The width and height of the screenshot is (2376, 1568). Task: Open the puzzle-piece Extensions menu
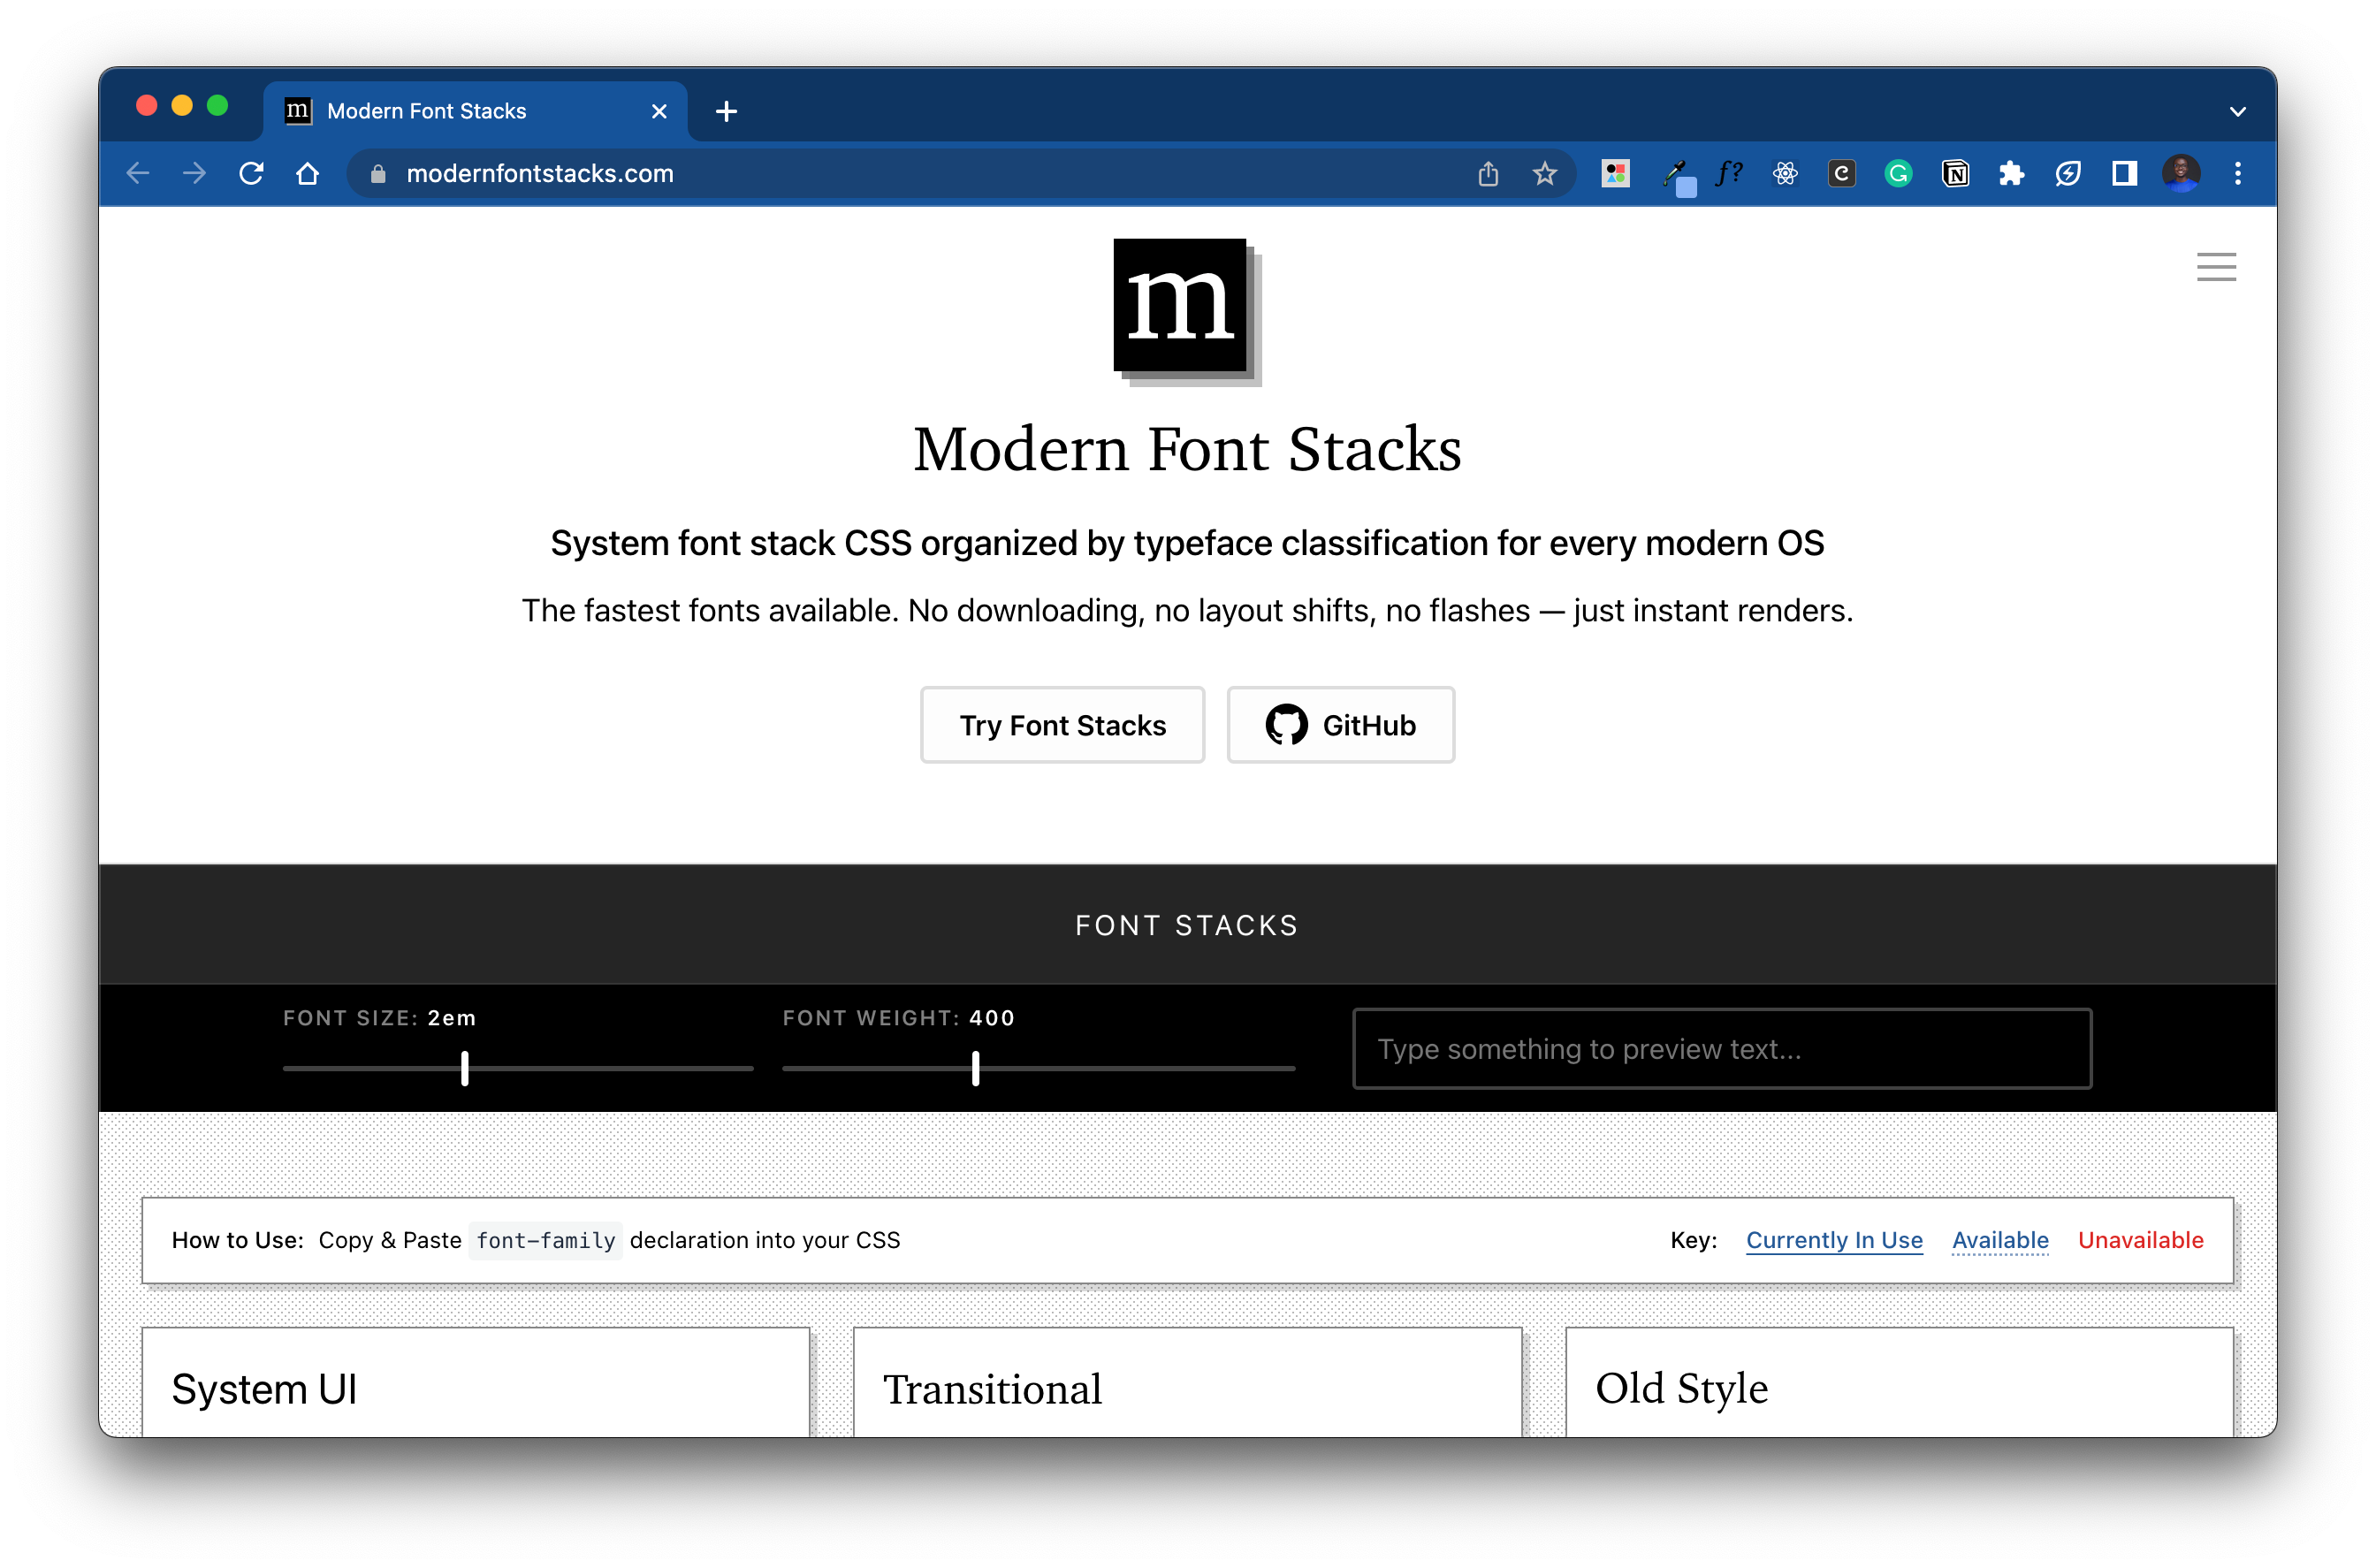(x=2011, y=174)
